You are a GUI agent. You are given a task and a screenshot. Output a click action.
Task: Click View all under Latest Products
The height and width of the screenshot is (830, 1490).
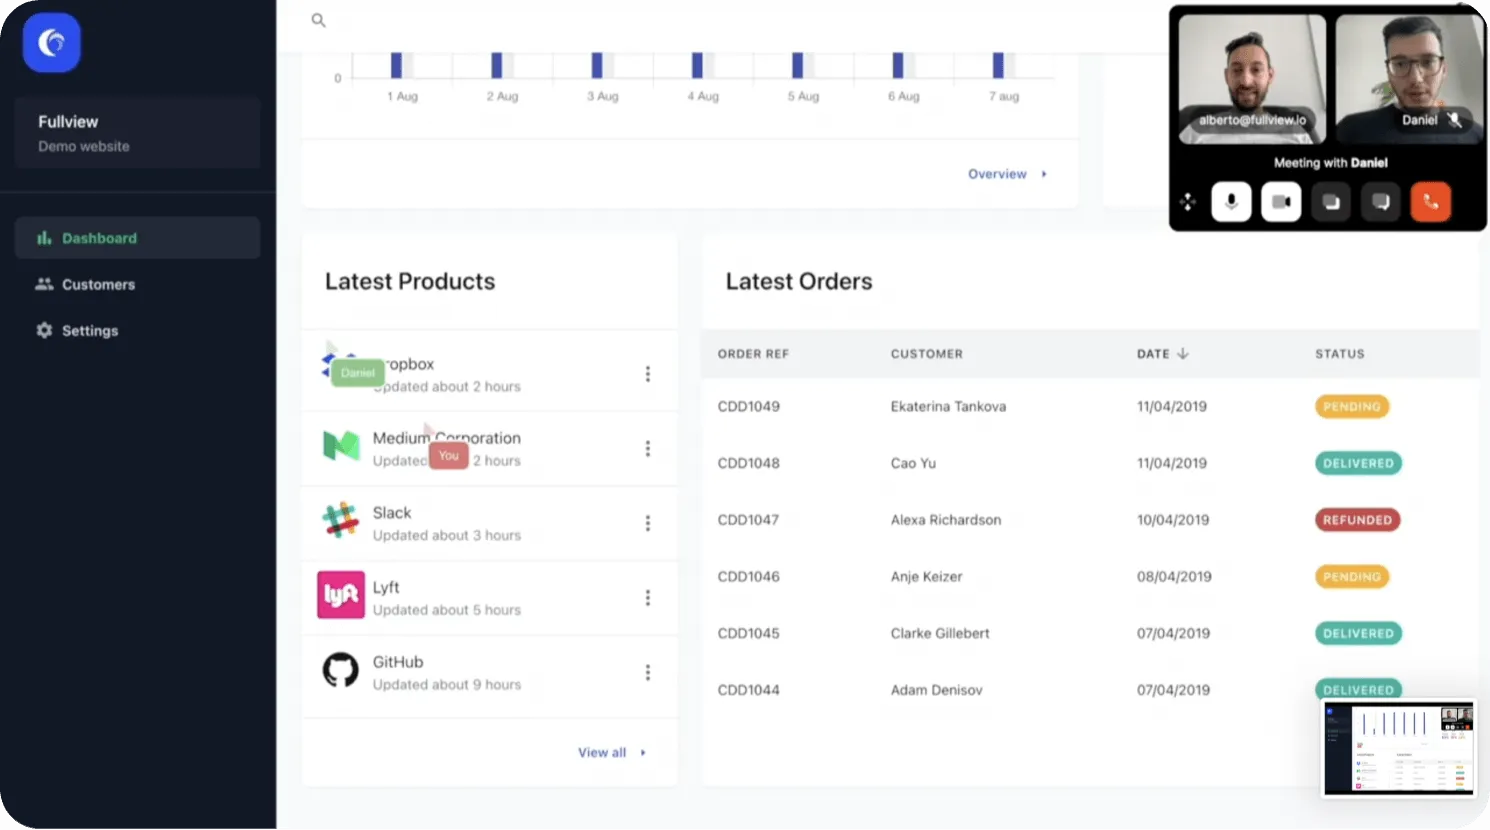601,752
